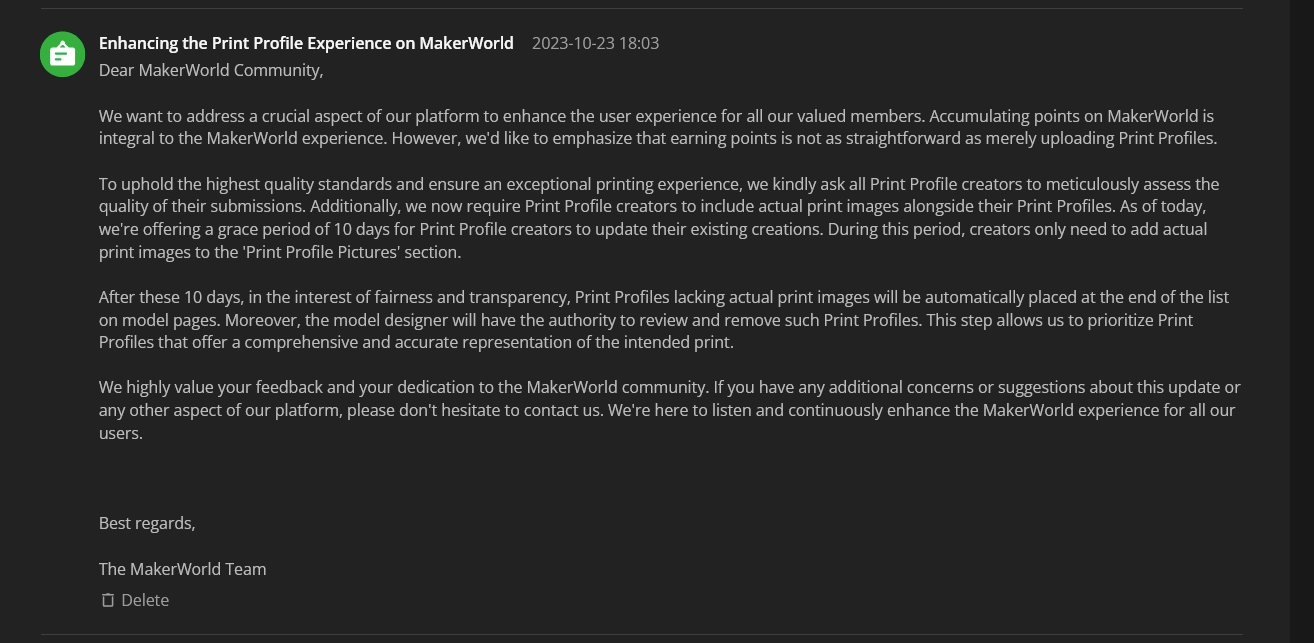Click the "Best regards," closing line
This screenshot has height=643, width=1314.
coord(147,523)
